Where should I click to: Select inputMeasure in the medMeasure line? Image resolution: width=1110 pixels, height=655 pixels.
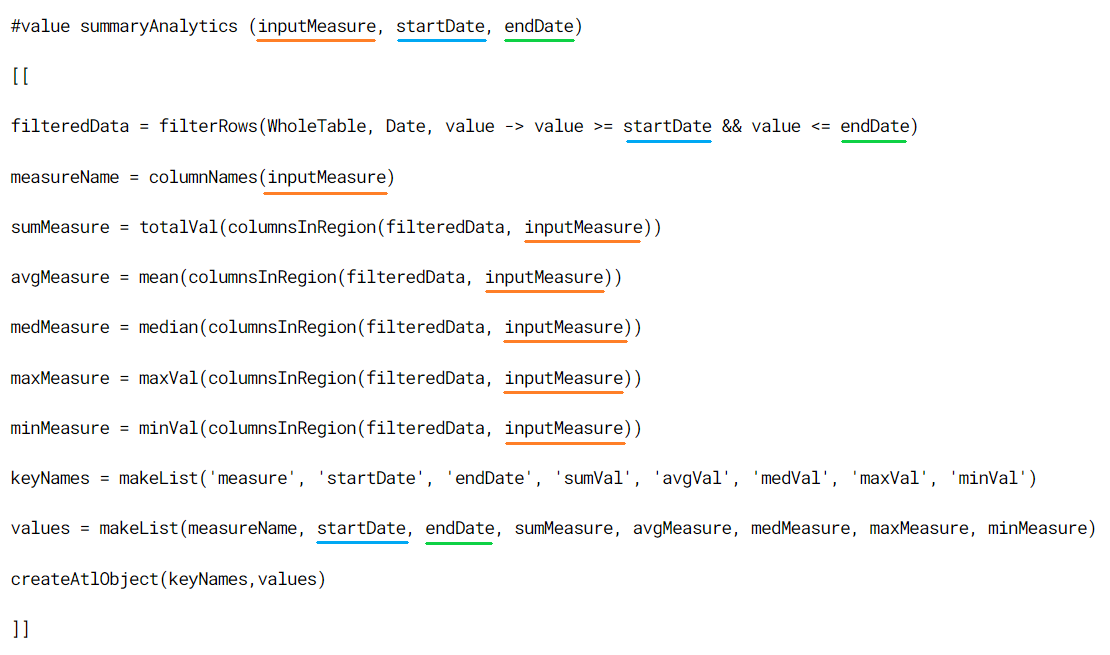tap(565, 327)
